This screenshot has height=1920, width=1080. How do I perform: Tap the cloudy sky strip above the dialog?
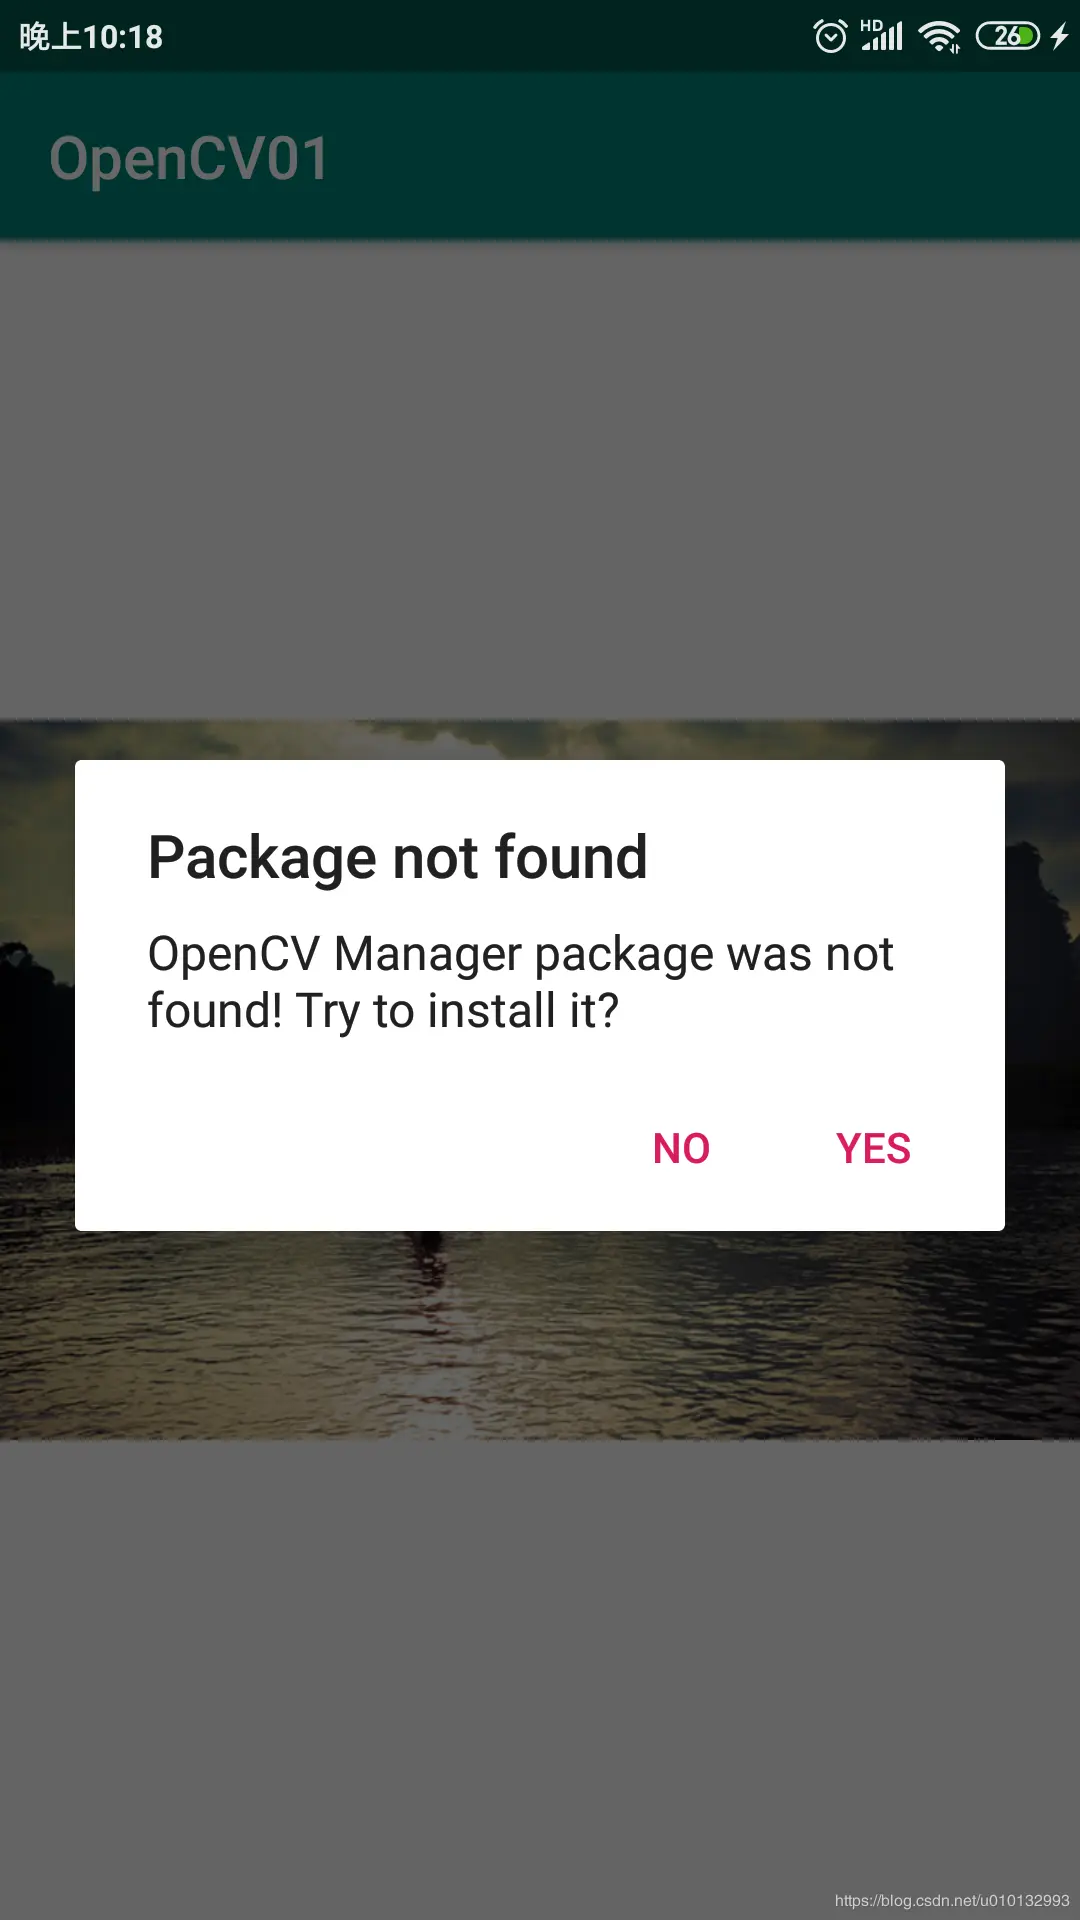[540, 739]
